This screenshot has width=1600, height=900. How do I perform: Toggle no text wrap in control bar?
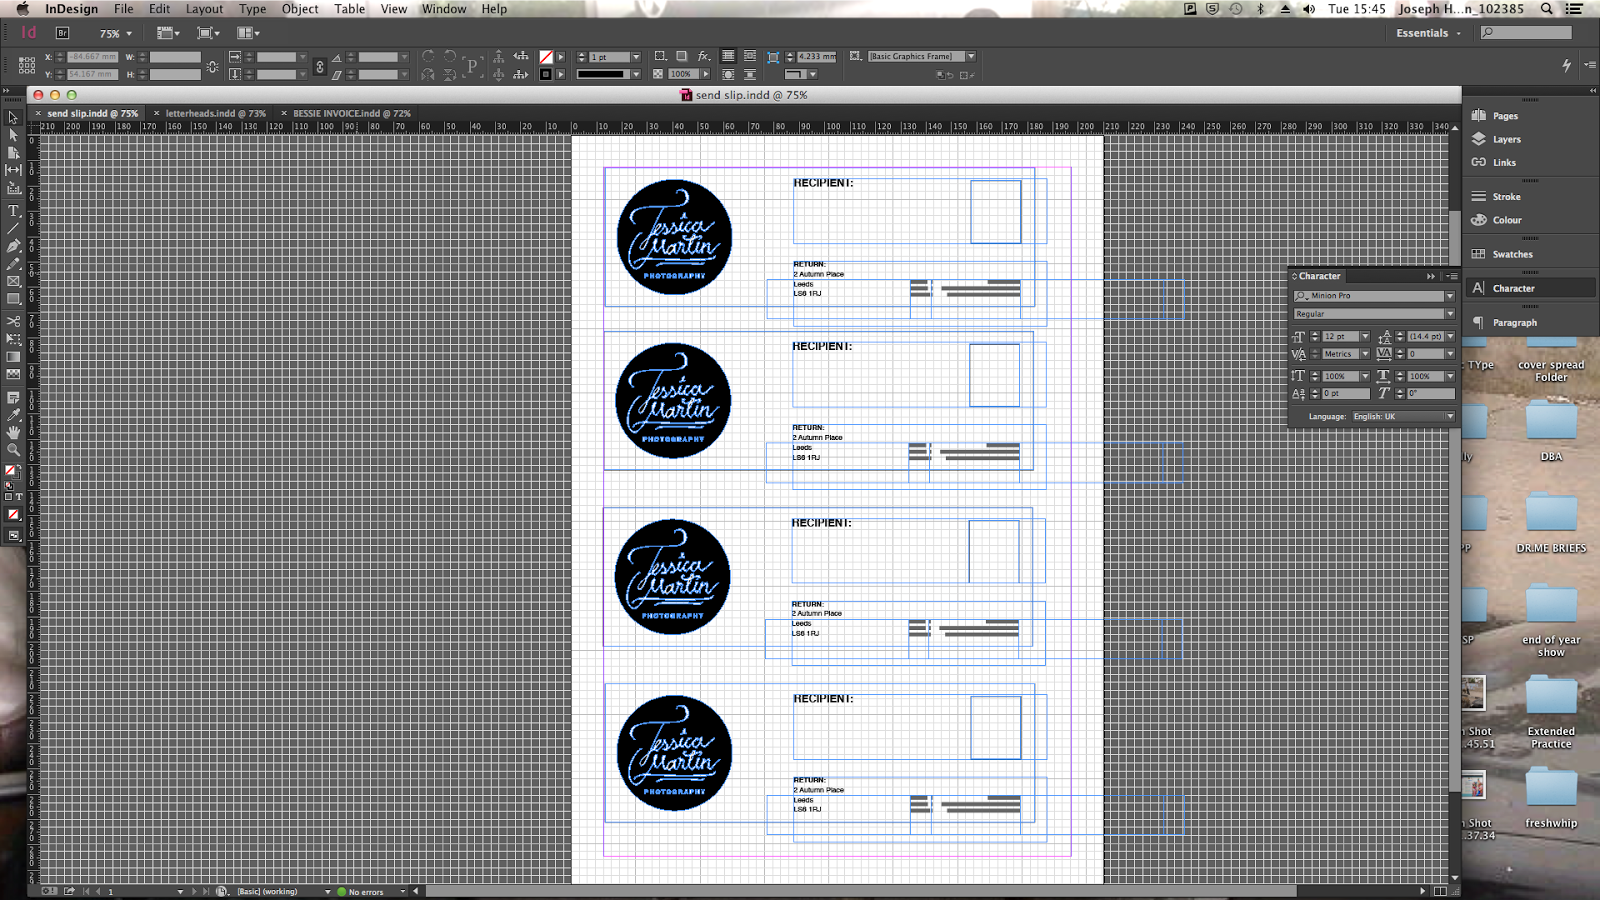(x=728, y=56)
